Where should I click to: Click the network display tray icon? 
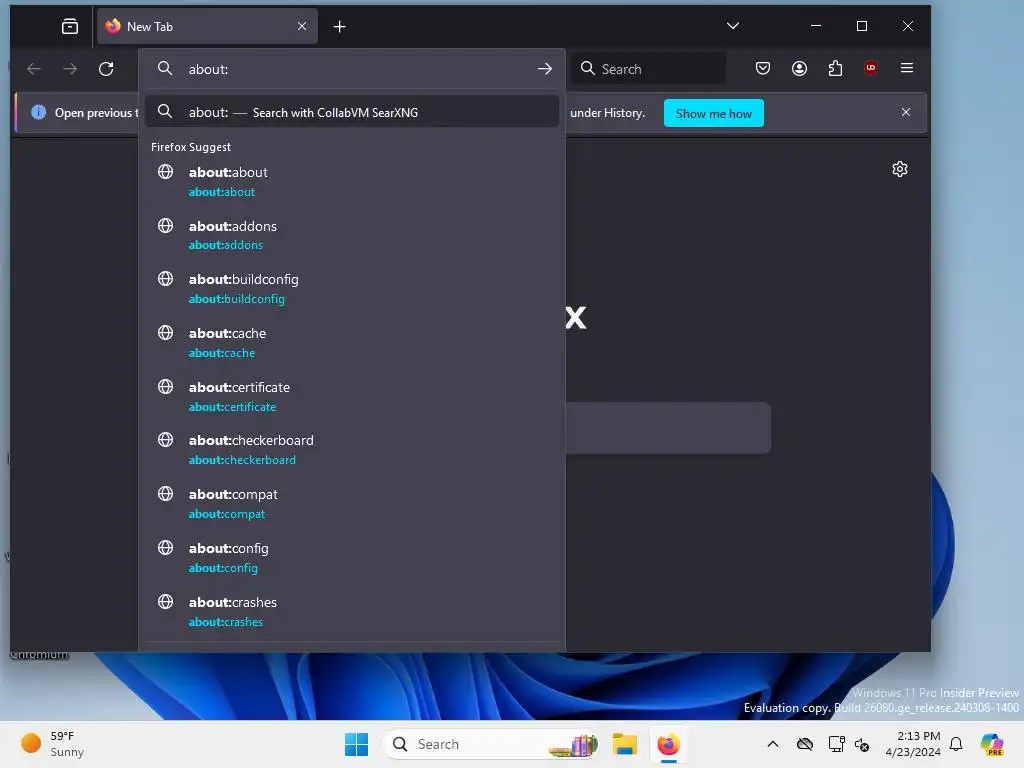click(836, 744)
